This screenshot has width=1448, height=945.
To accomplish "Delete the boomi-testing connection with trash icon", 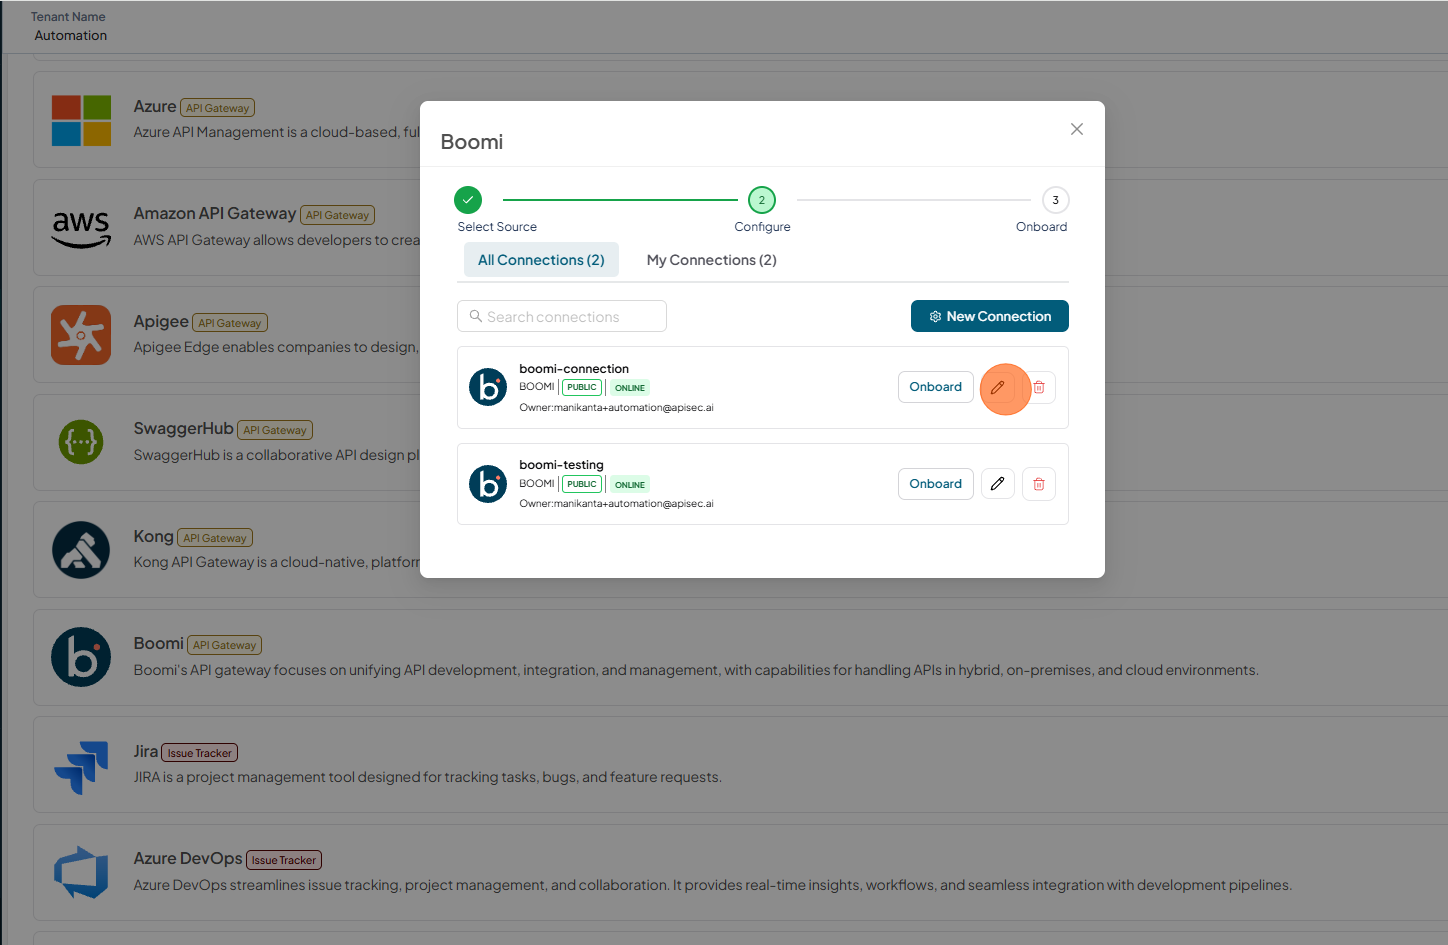I will (1039, 484).
